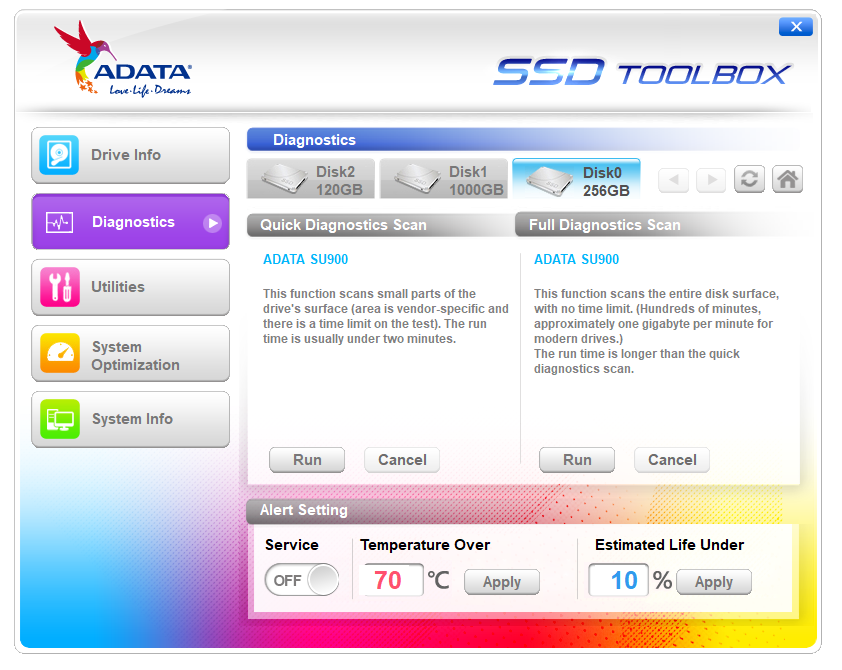The image size is (842, 670).
Task: Click the Quick Diagnostics Scan header
Action: click(381, 225)
